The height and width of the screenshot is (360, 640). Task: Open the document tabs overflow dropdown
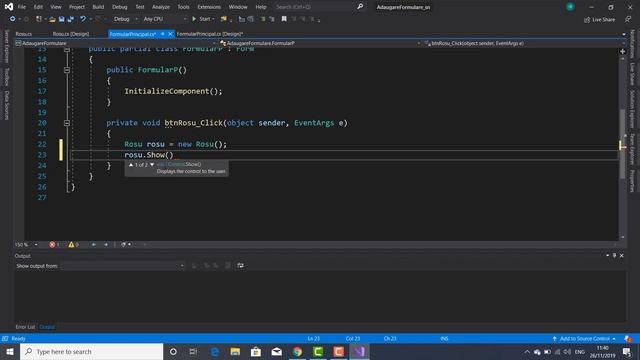(624, 34)
